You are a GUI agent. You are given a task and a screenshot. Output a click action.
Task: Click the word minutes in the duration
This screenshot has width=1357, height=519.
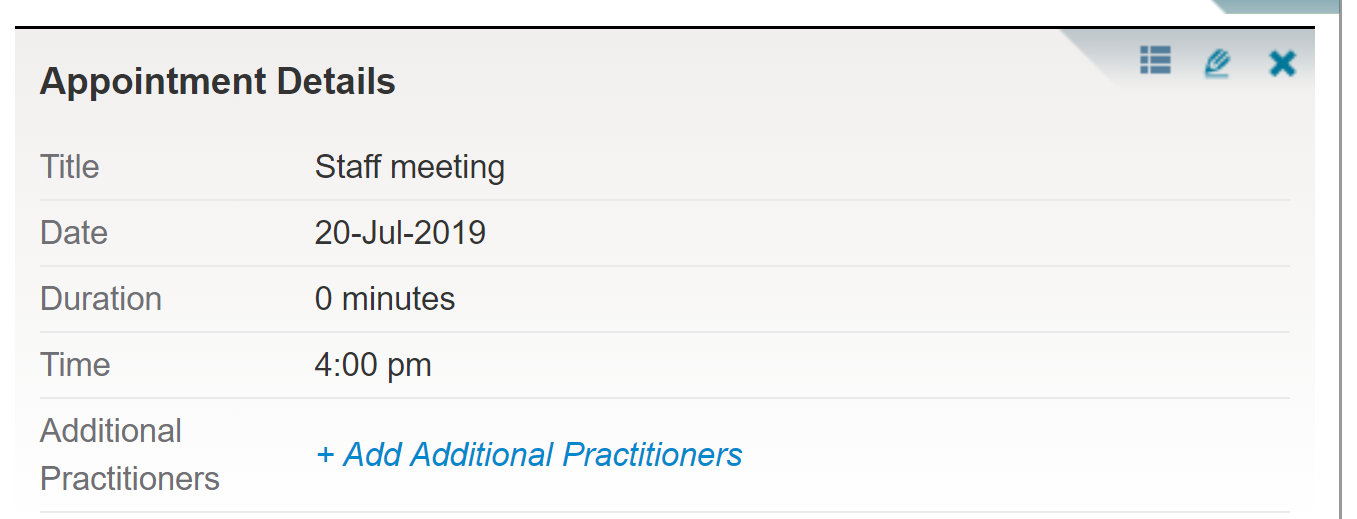point(399,299)
